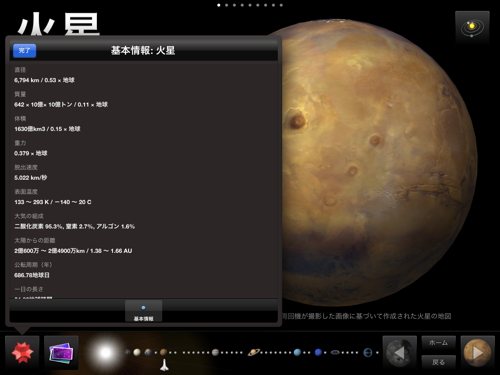
Task: Open the photo gallery icon
Action: point(61,353)
